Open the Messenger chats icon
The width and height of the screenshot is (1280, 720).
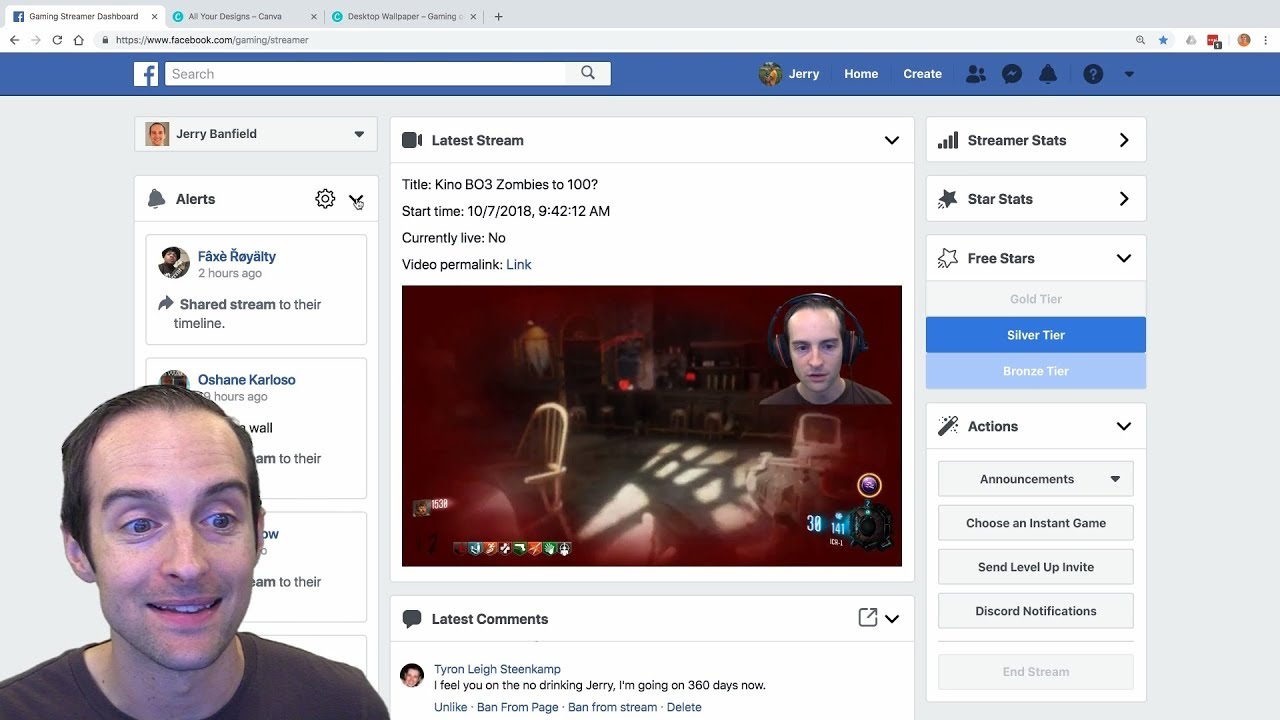tap(1012, 73)
